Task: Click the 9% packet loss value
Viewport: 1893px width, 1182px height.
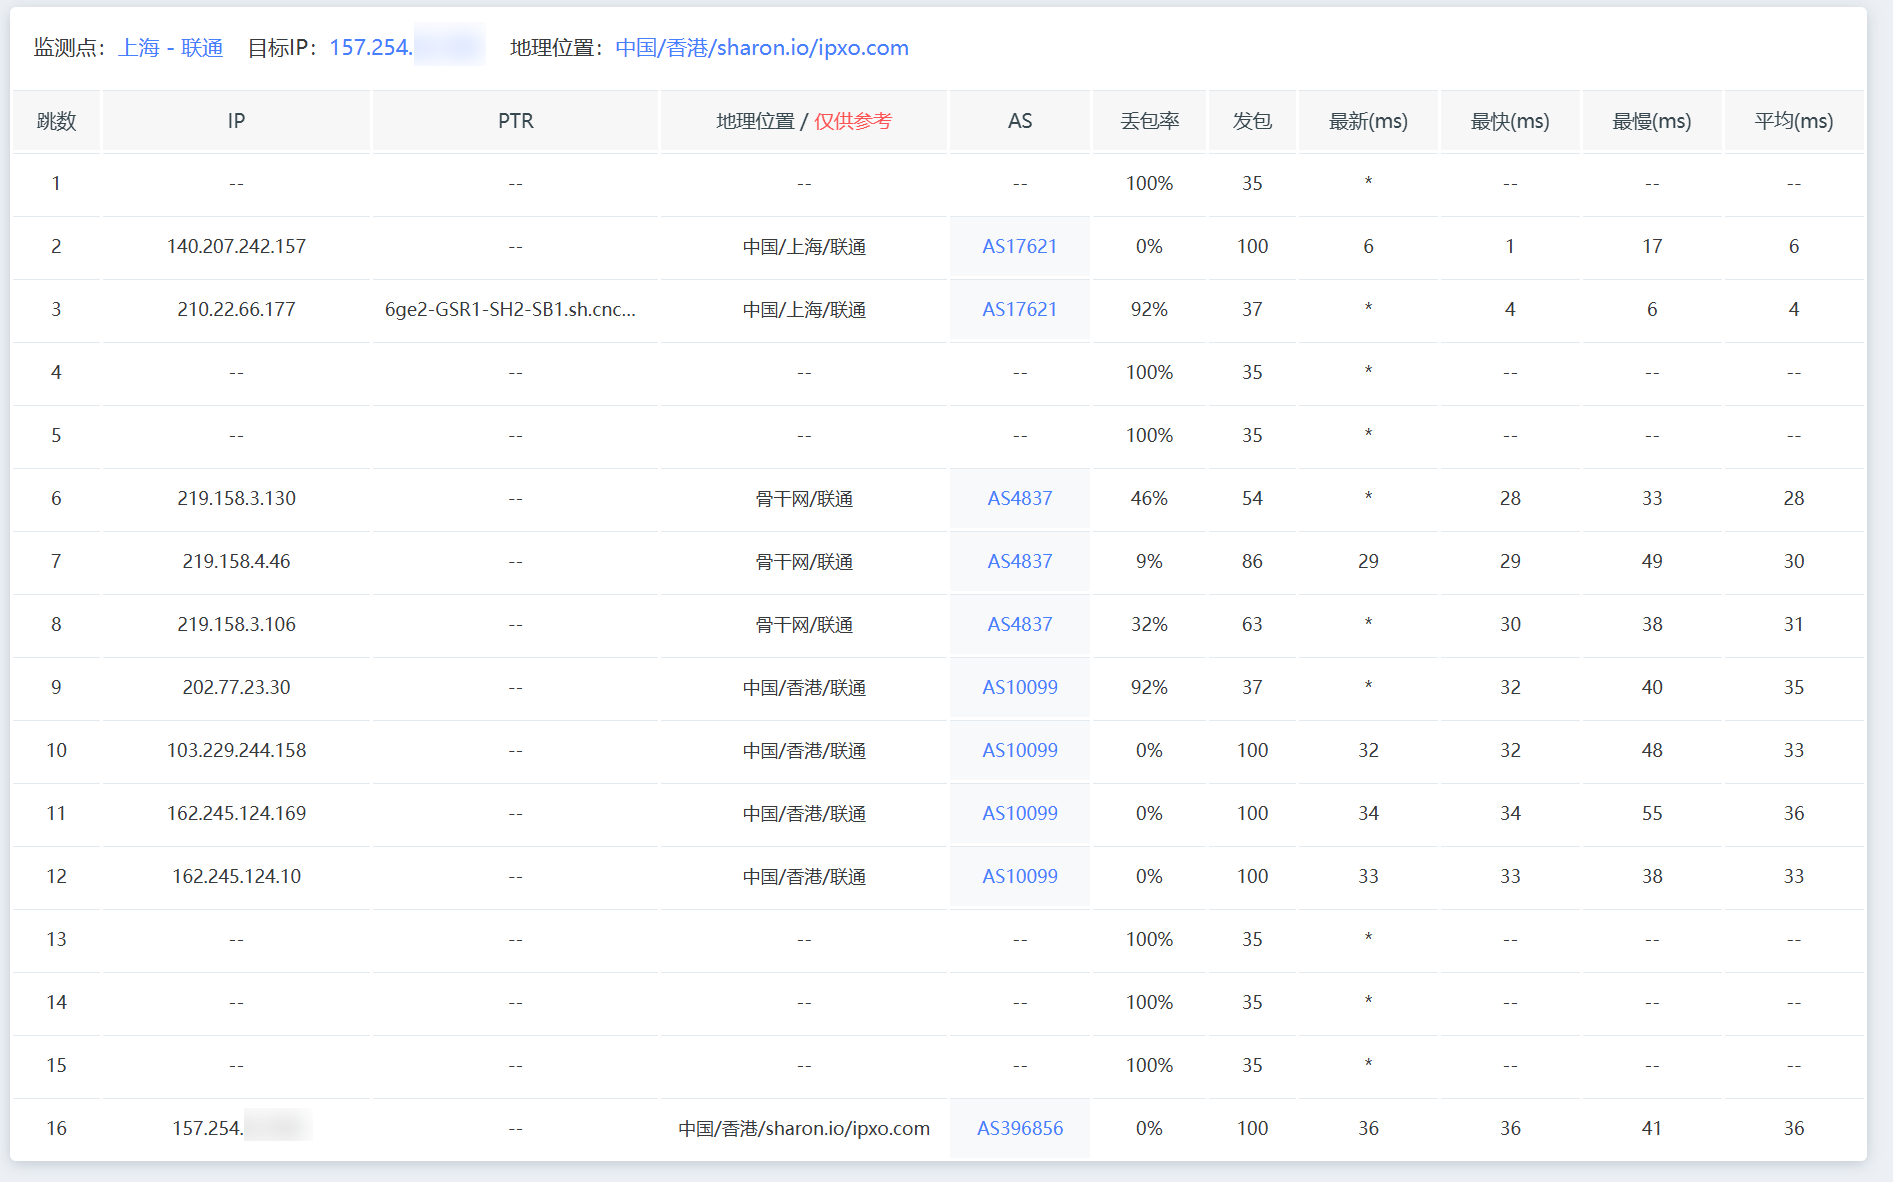Action: [1149, 561]
